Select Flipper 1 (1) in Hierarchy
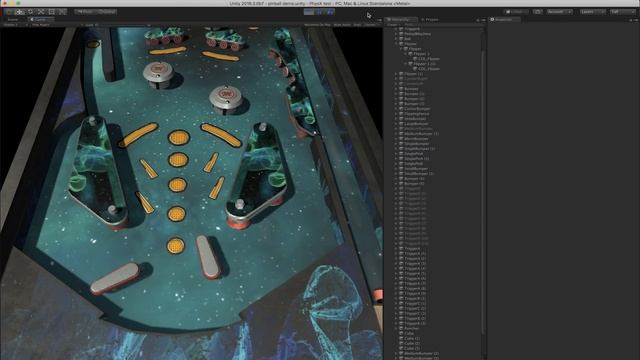This screenshot has height=360, width=640. coord(424,64)
